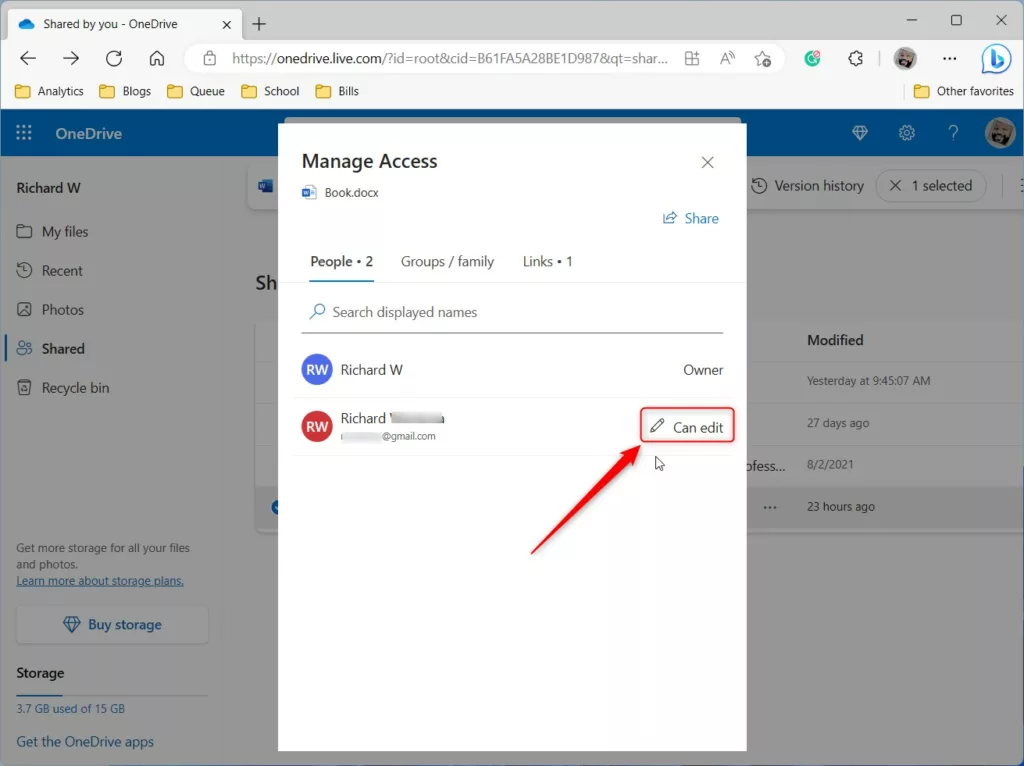Open a new browser tab
This screenshot has width=1024, height=766.
tap(259, 24)
